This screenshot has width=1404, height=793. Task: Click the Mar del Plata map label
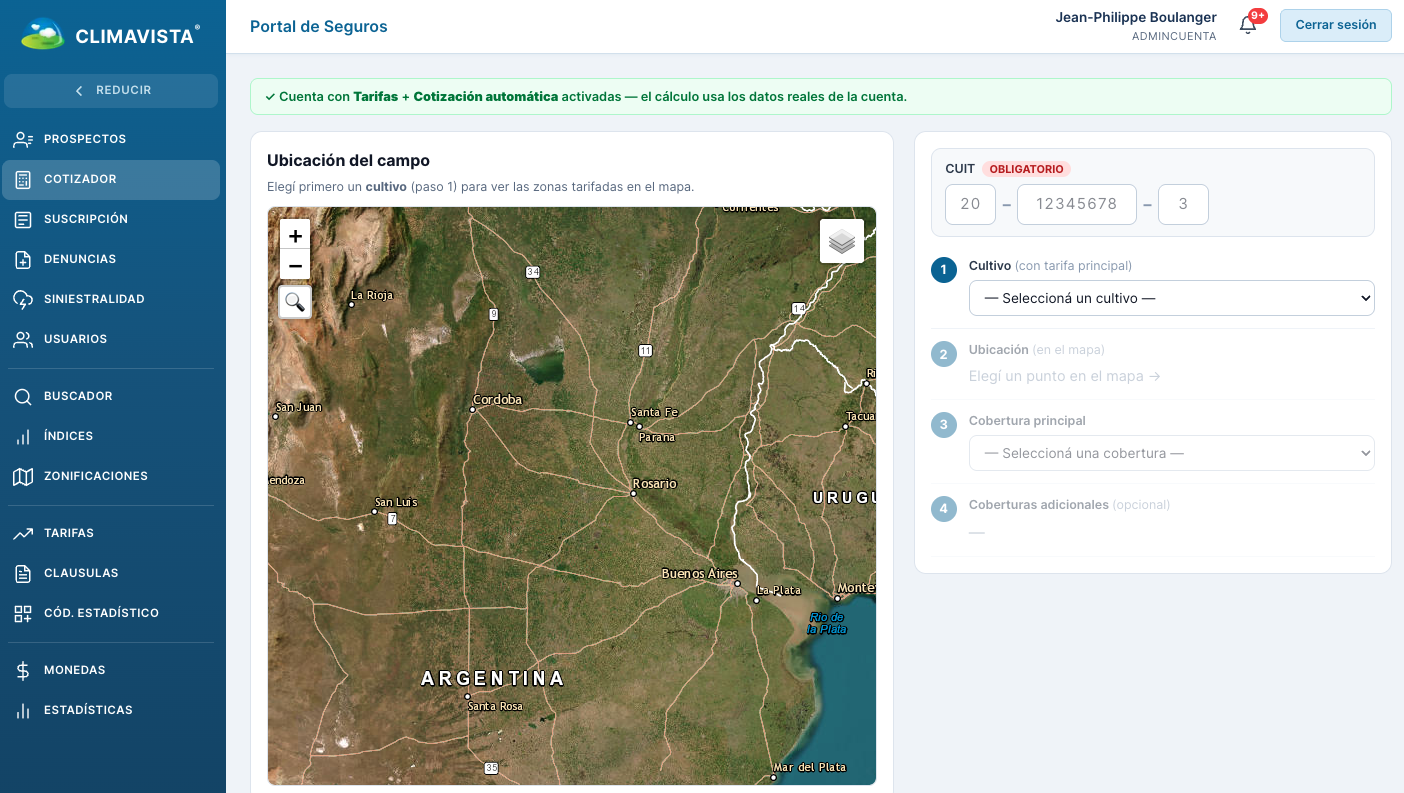pos(809,767)
